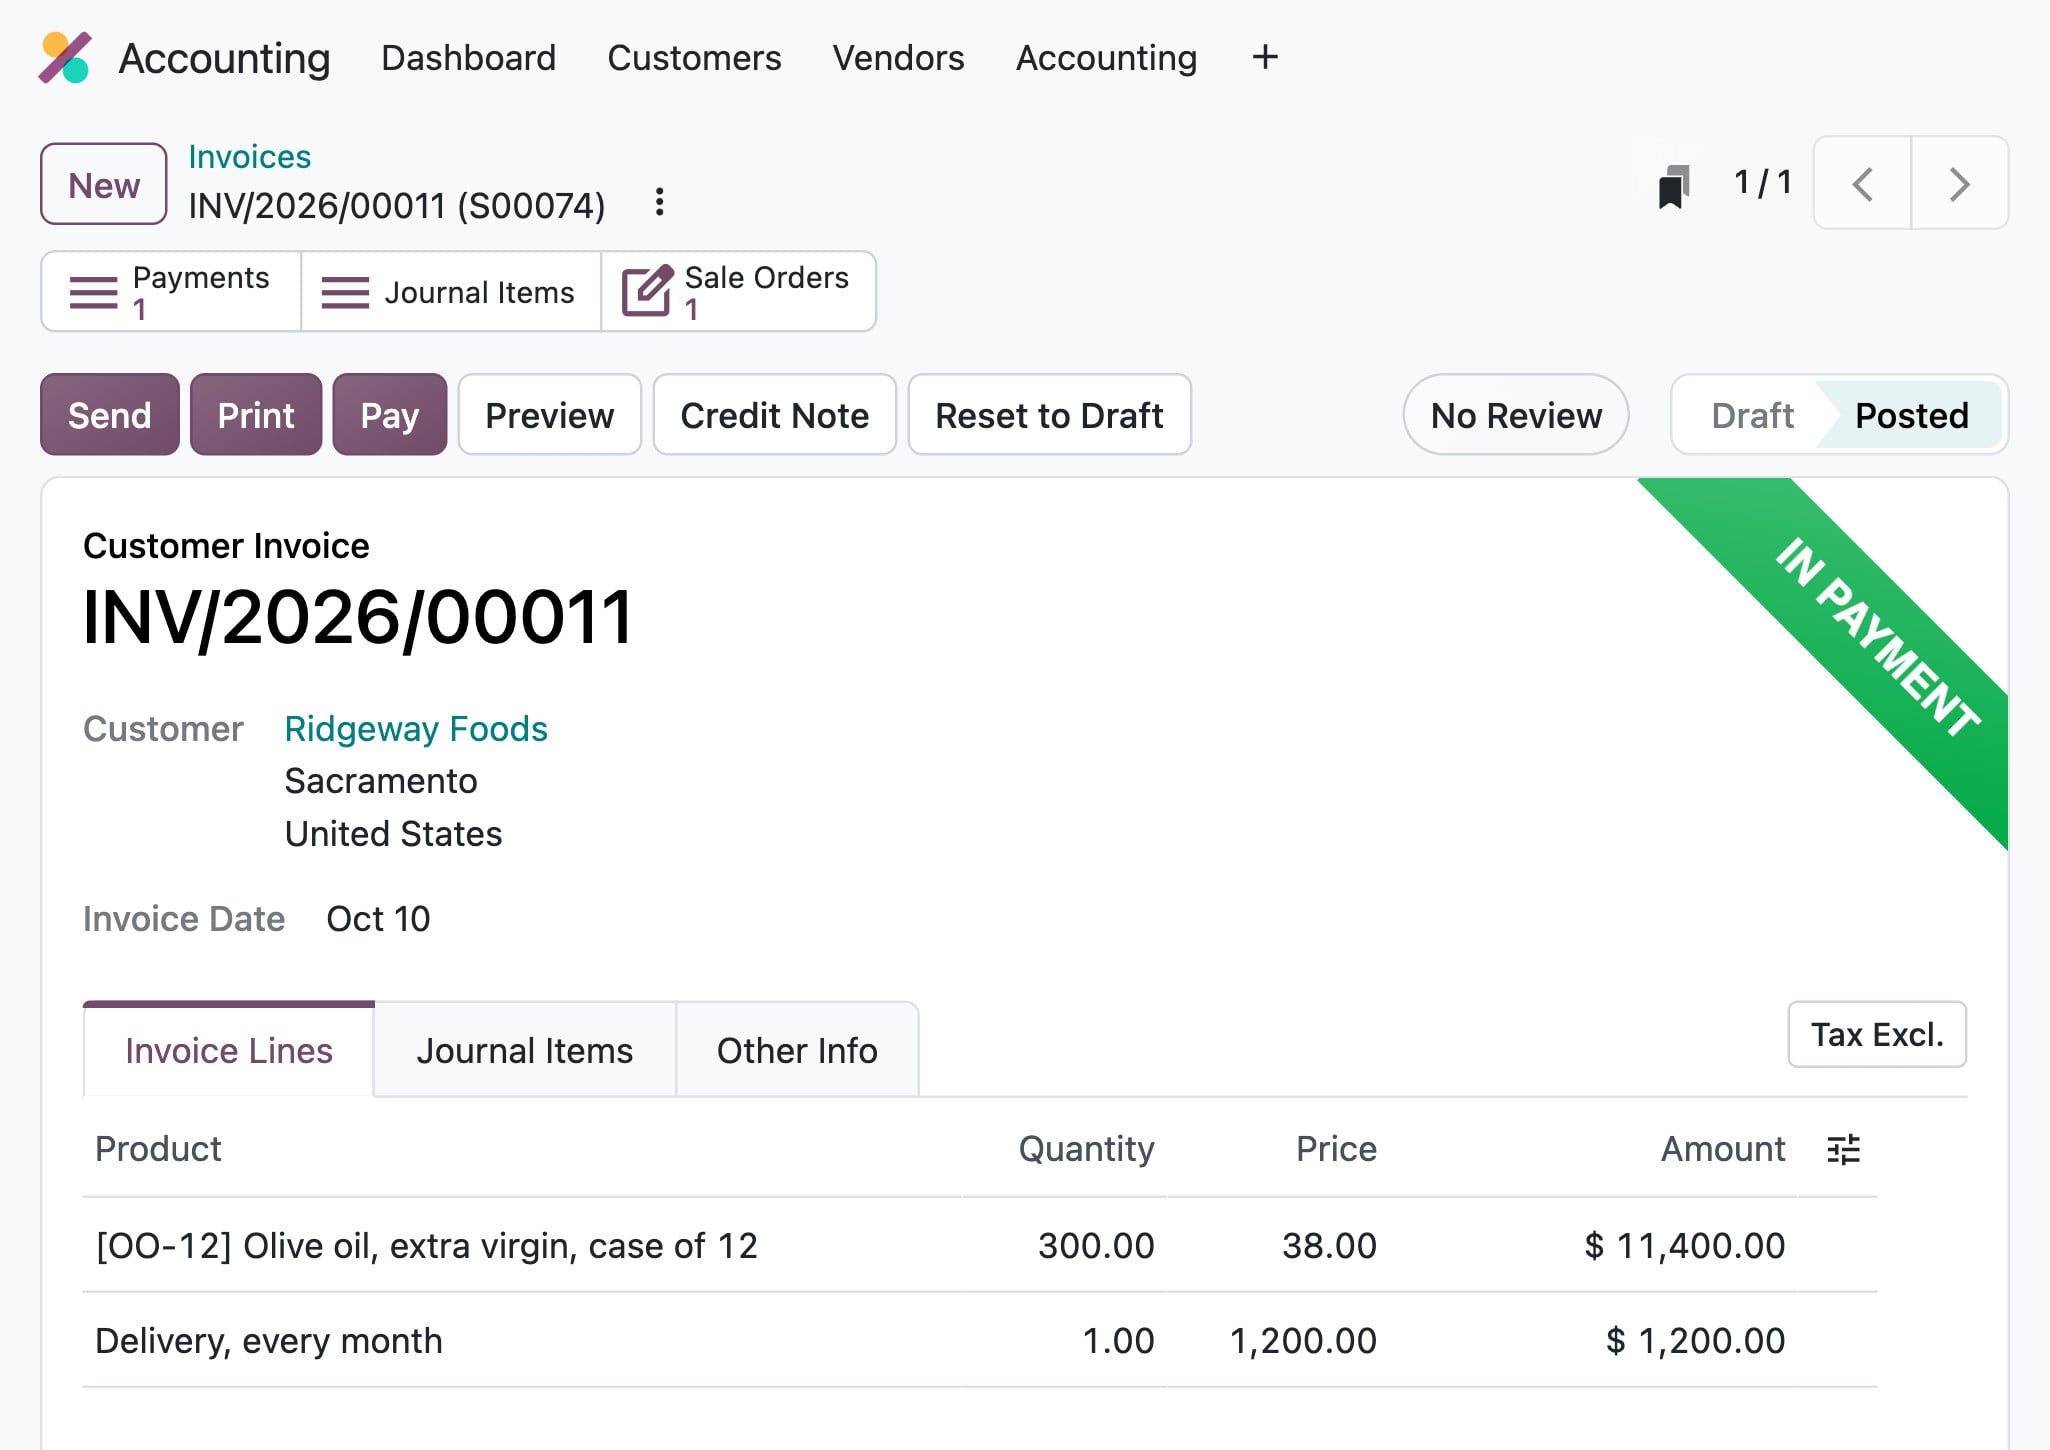
Task: Open Ridgeway Foods customer link
Action: click(416, 729)
